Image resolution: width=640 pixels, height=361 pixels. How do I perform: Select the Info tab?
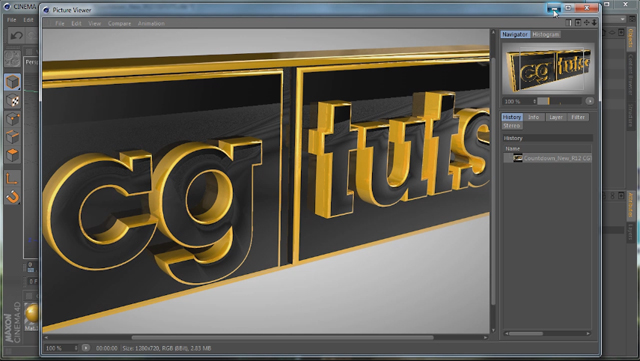point(533,117)
